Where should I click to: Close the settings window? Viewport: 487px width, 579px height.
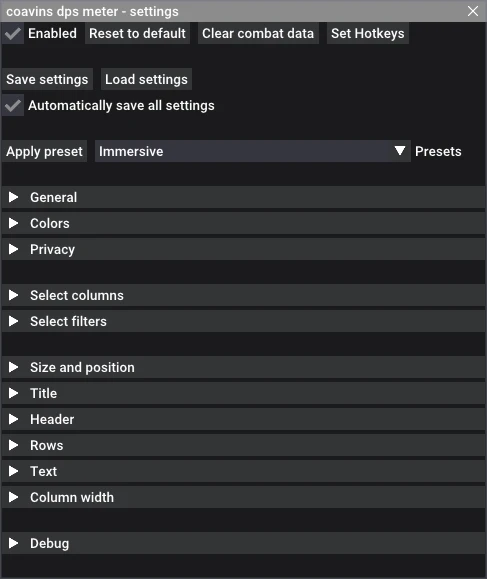click(473, 11)
